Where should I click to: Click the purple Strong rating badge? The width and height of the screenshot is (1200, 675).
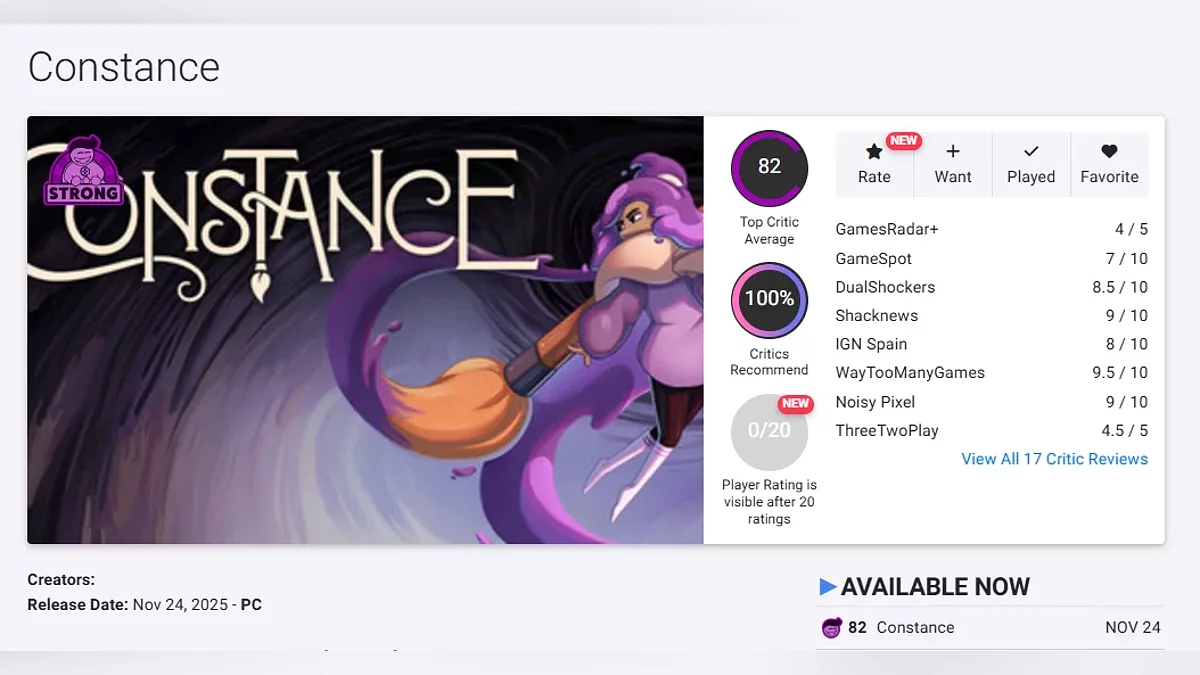click(83, 171)
